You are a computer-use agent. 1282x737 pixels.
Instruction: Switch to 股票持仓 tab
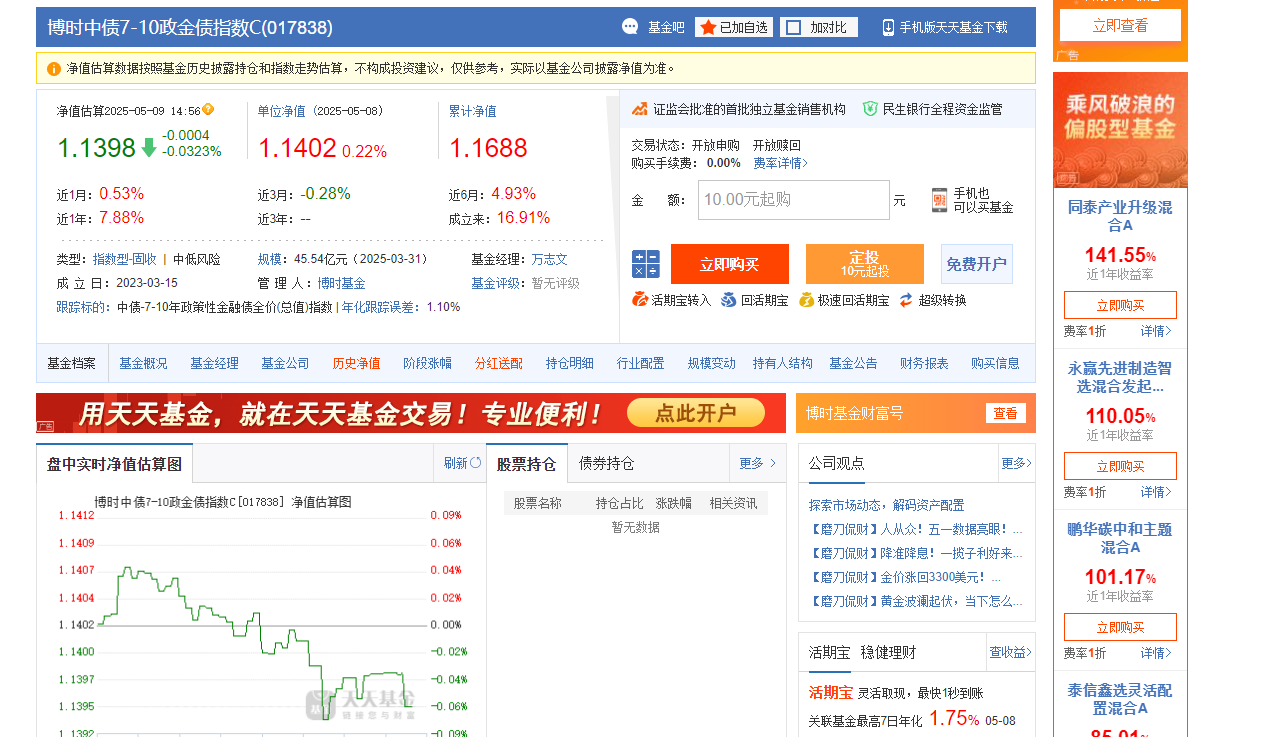[527, 463]
